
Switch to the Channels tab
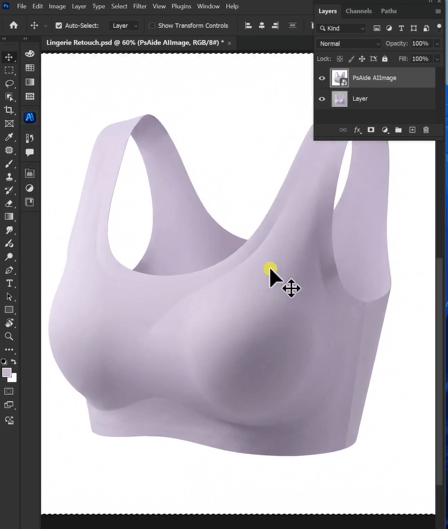359,11
